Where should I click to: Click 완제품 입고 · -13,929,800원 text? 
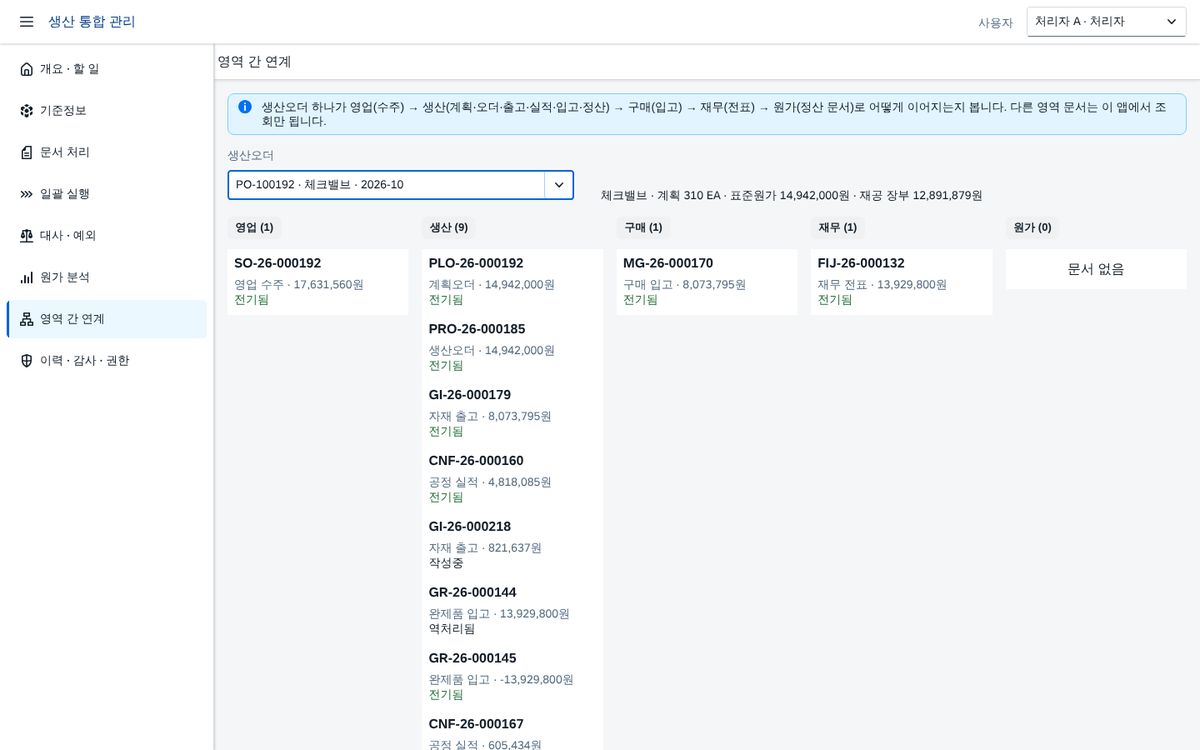pyautogui.click(x=501, y=681)
